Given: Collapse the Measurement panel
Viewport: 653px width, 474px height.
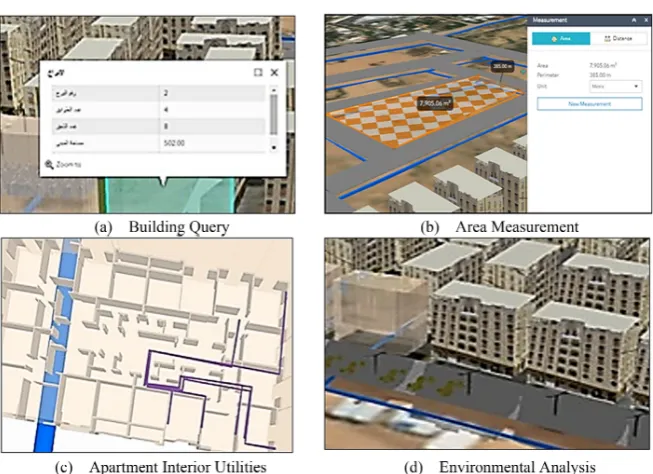Looking at the screenshot, I should (634, 20).
